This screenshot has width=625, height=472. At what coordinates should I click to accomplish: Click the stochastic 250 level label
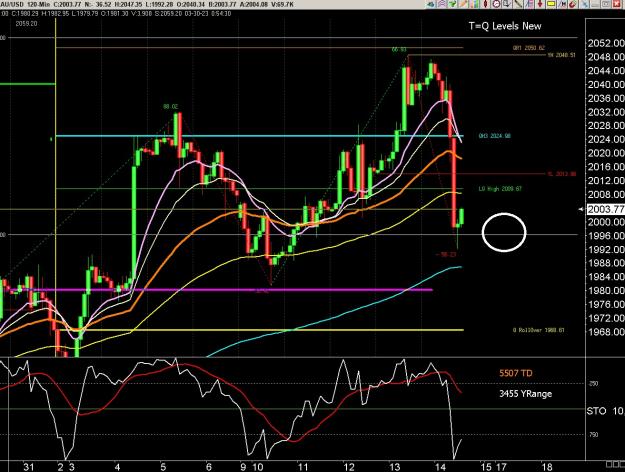tap(594, 384)
